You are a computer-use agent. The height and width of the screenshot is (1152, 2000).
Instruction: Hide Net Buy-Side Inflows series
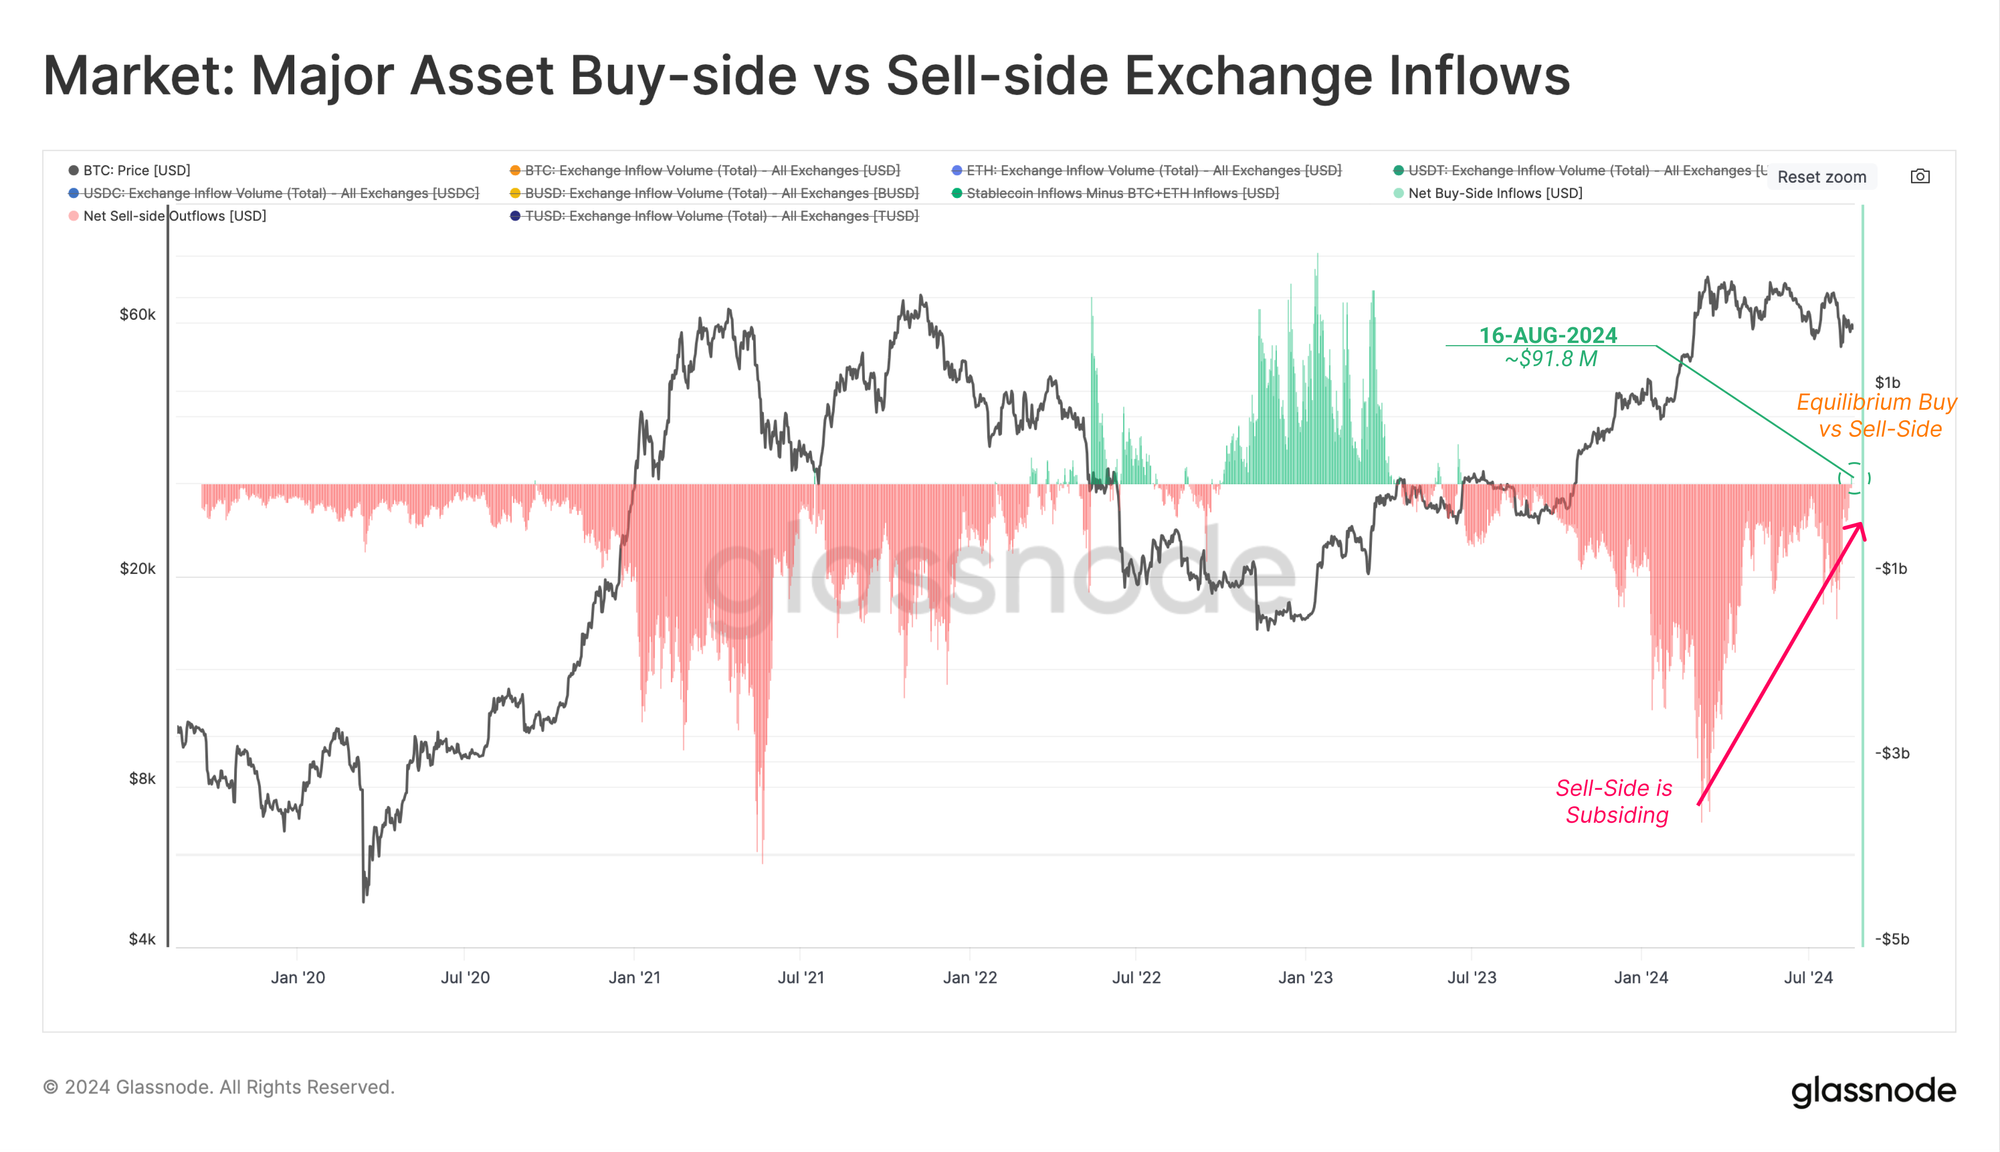click(1488, 193)
